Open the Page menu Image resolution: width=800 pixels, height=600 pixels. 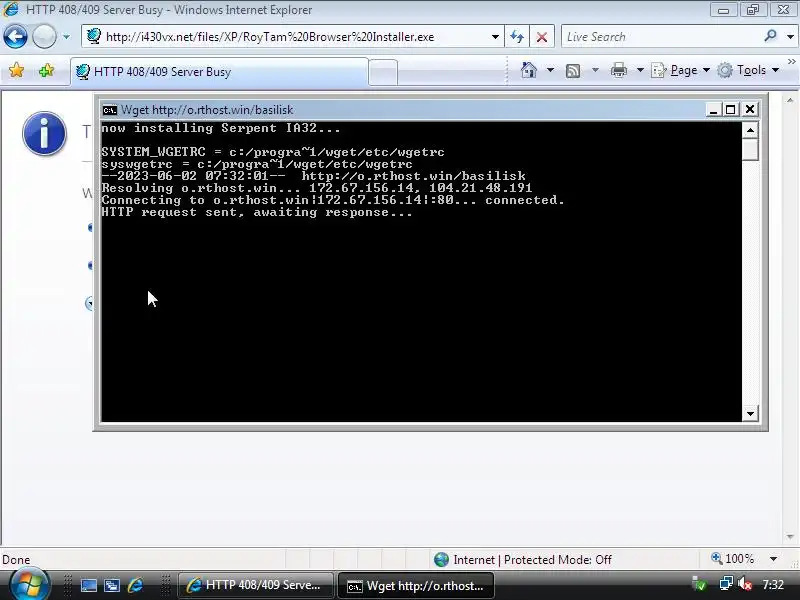point(681,70)
